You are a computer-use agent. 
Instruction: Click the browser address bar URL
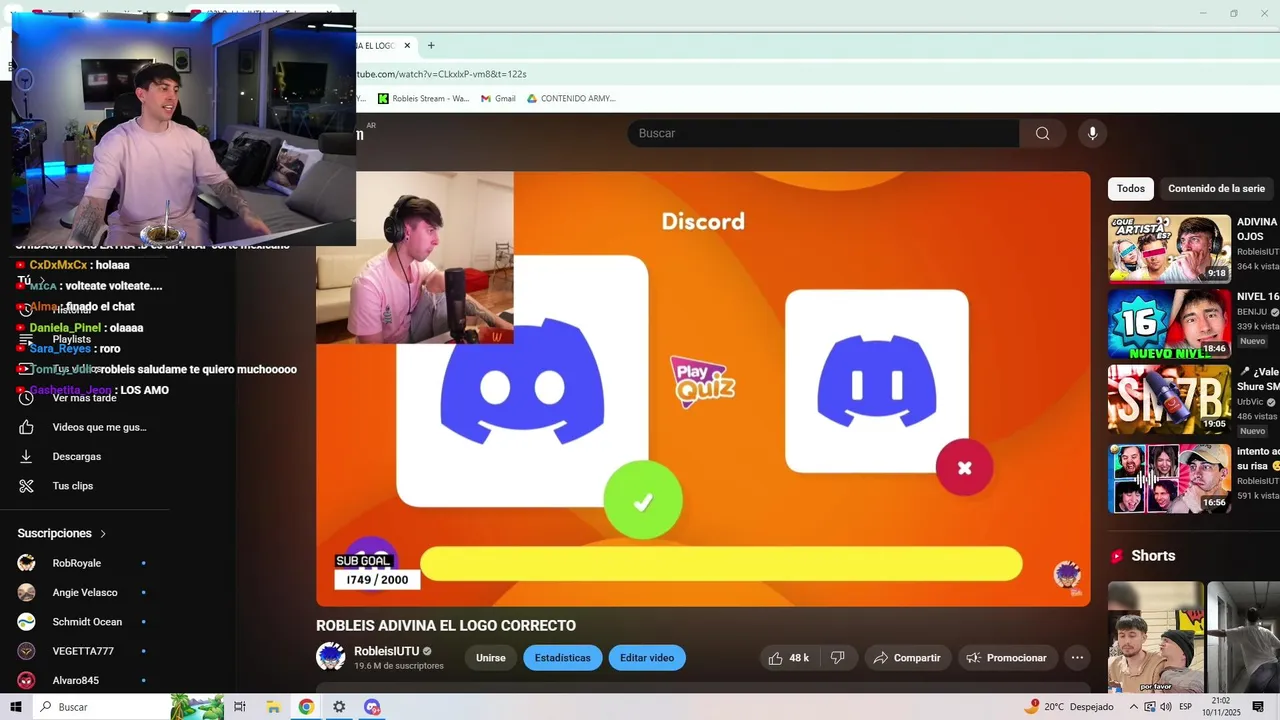(x=442, y=74)
